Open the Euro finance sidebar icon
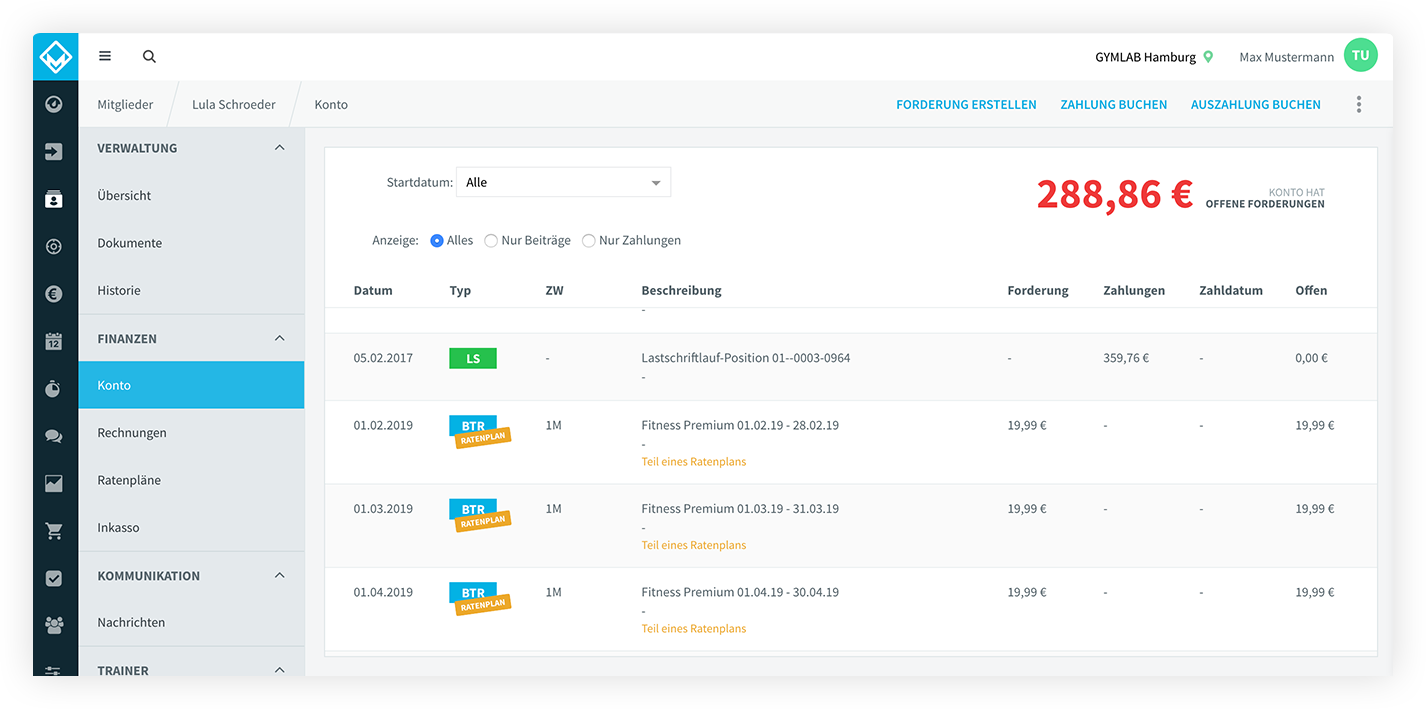This screenshot has height=709, width=1426. [54, 294]
